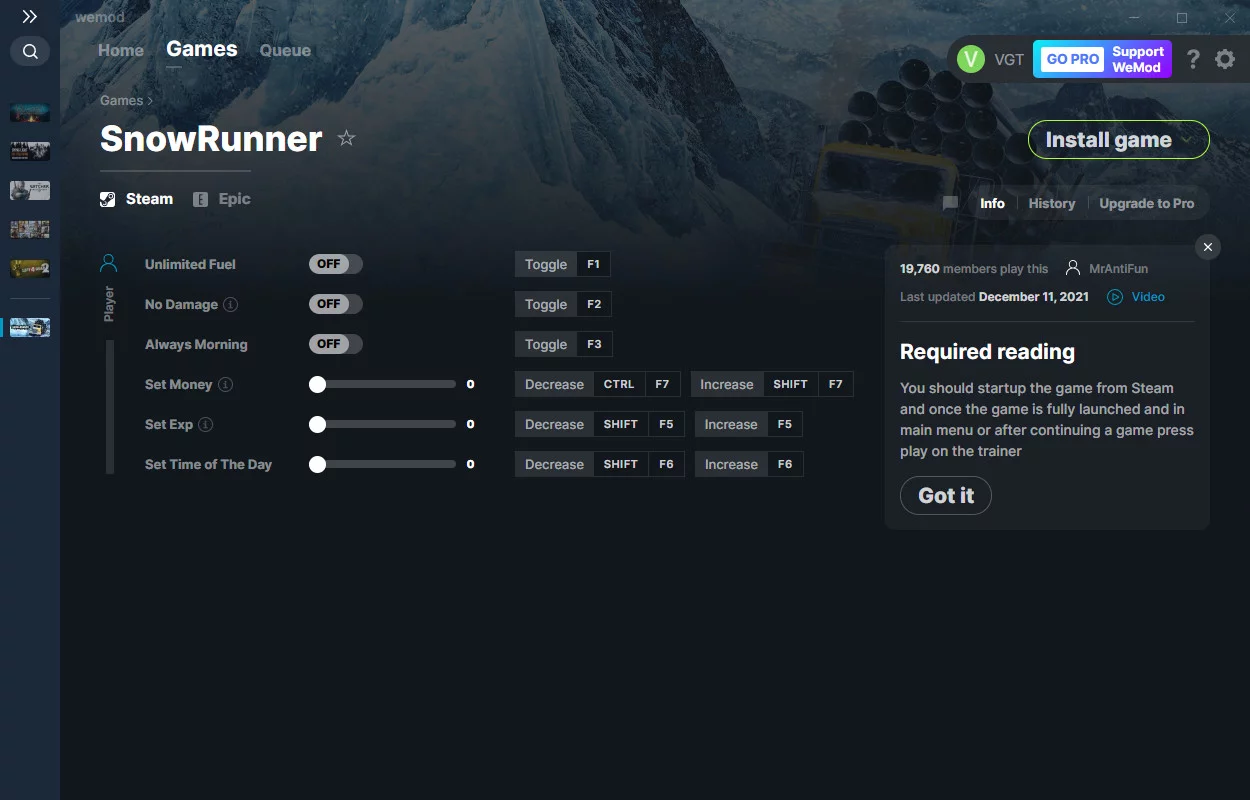Open the first game thumbnail in sidebar

tap(30, 113)
